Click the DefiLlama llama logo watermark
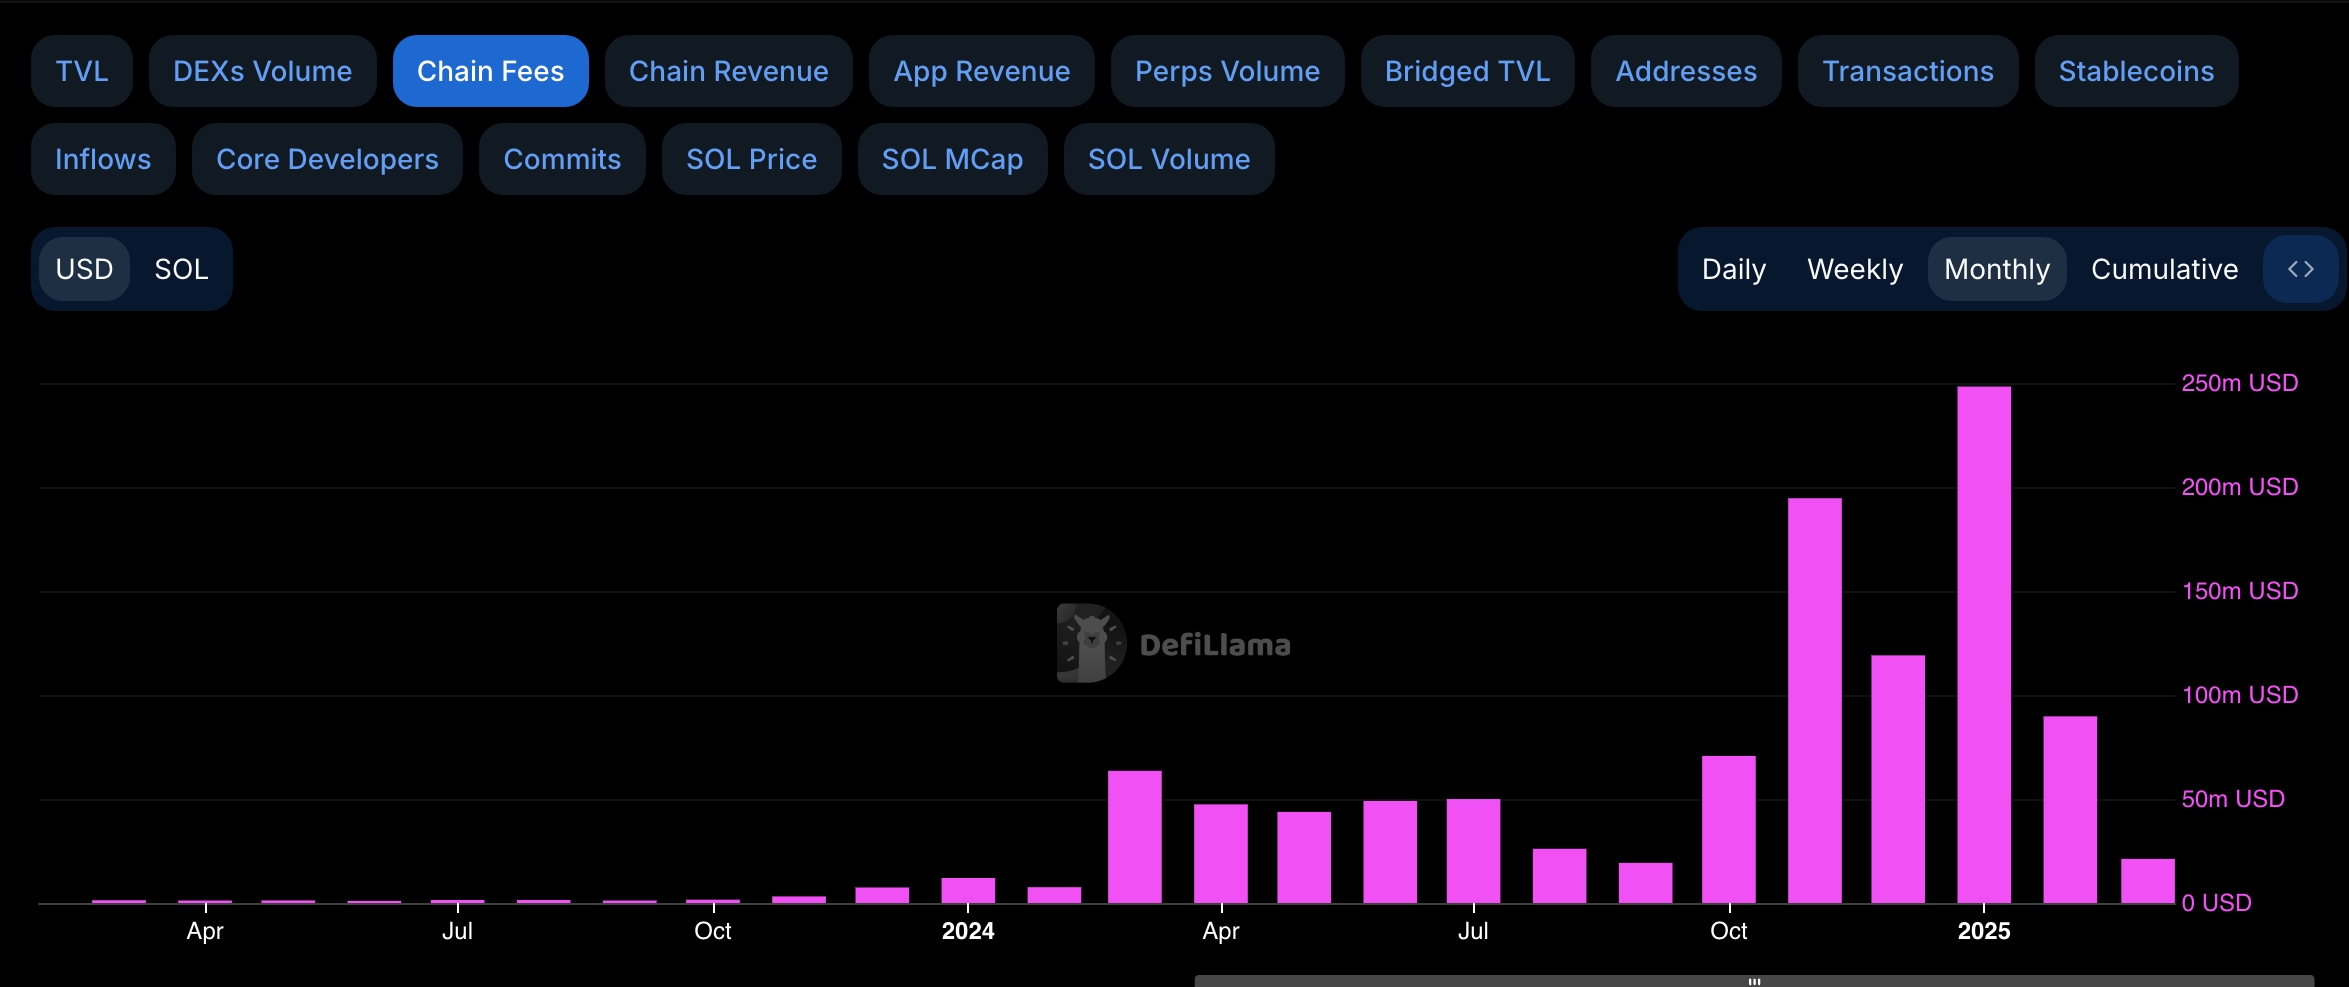2349x987 pixels. click(1090, 643)
